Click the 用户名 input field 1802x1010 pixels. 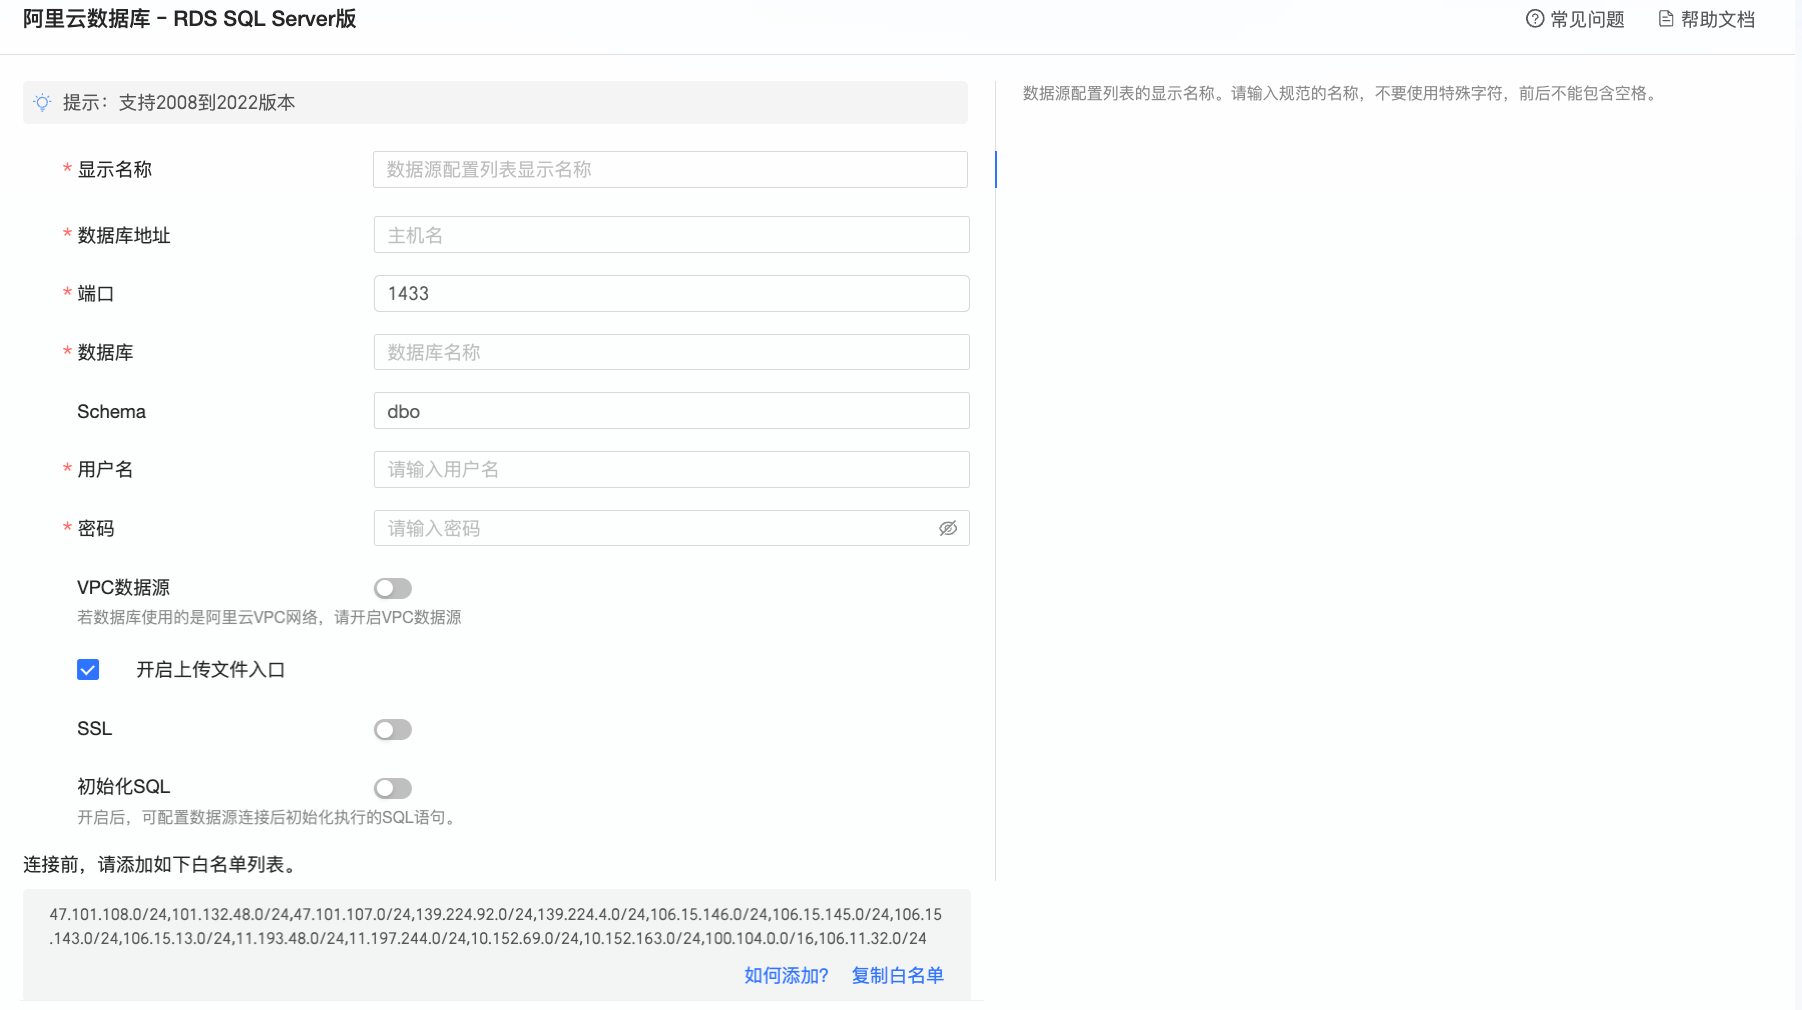671,469
